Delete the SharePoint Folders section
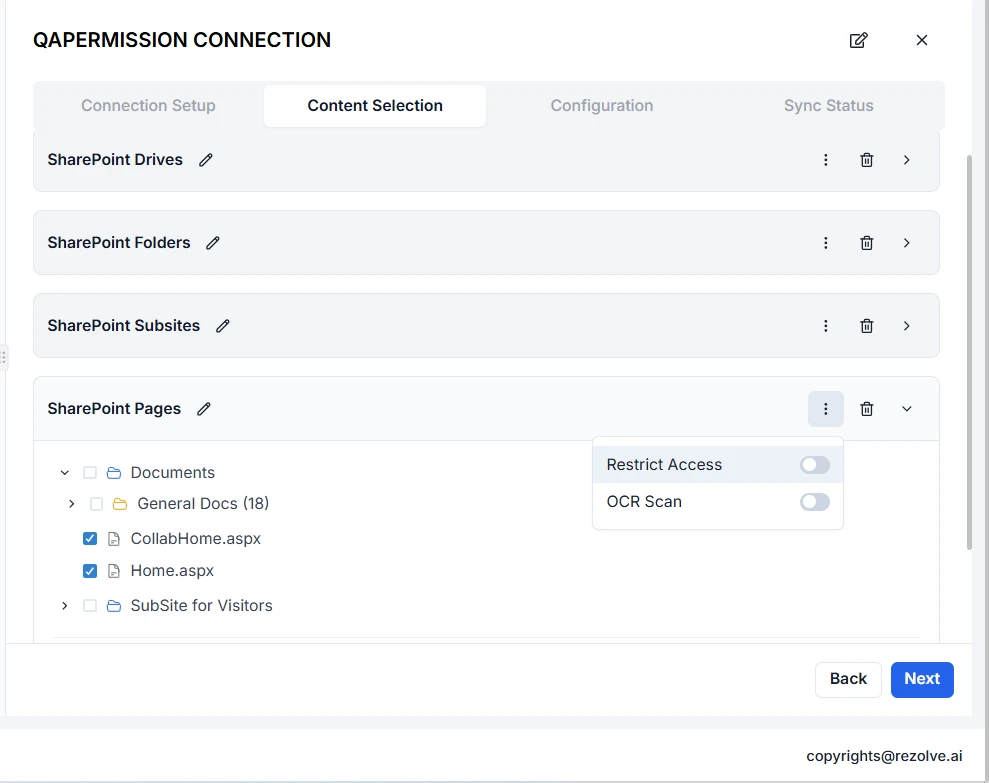The image size is (989, 783). click(867, 243)
